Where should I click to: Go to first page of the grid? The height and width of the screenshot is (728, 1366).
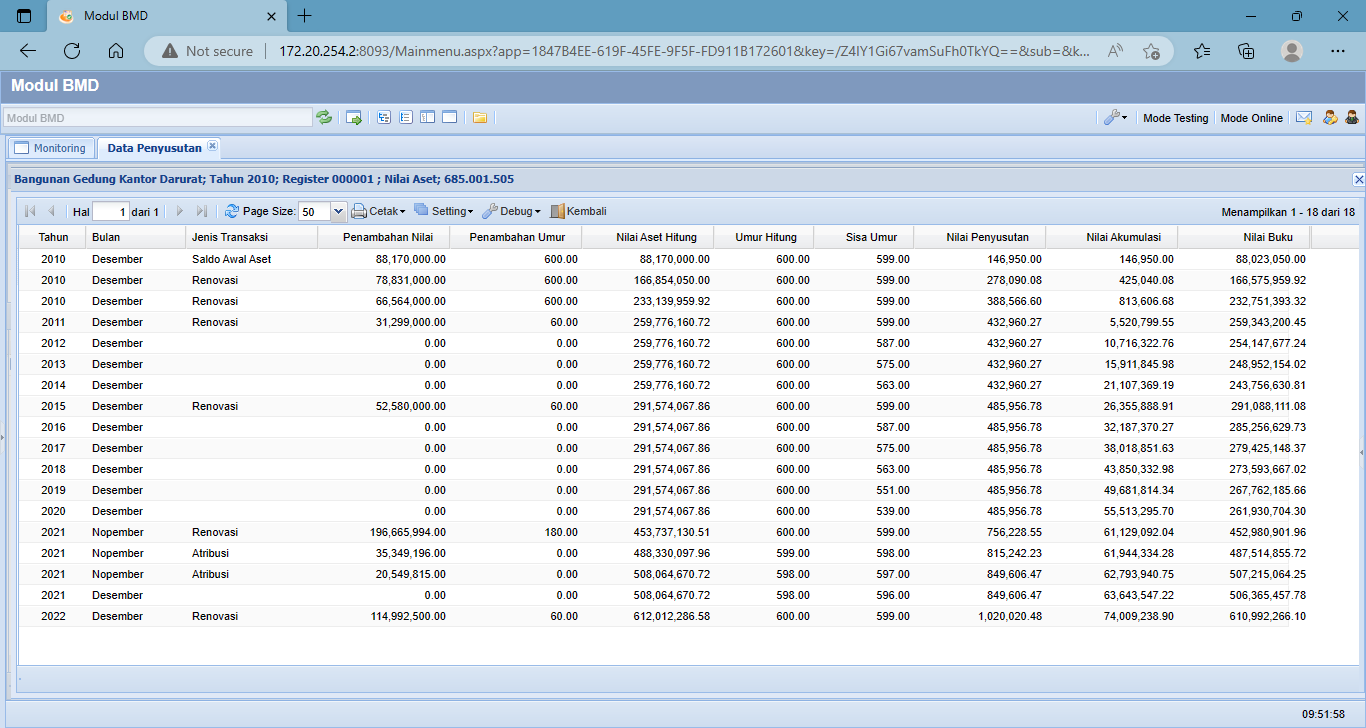[x=29, y=211]
